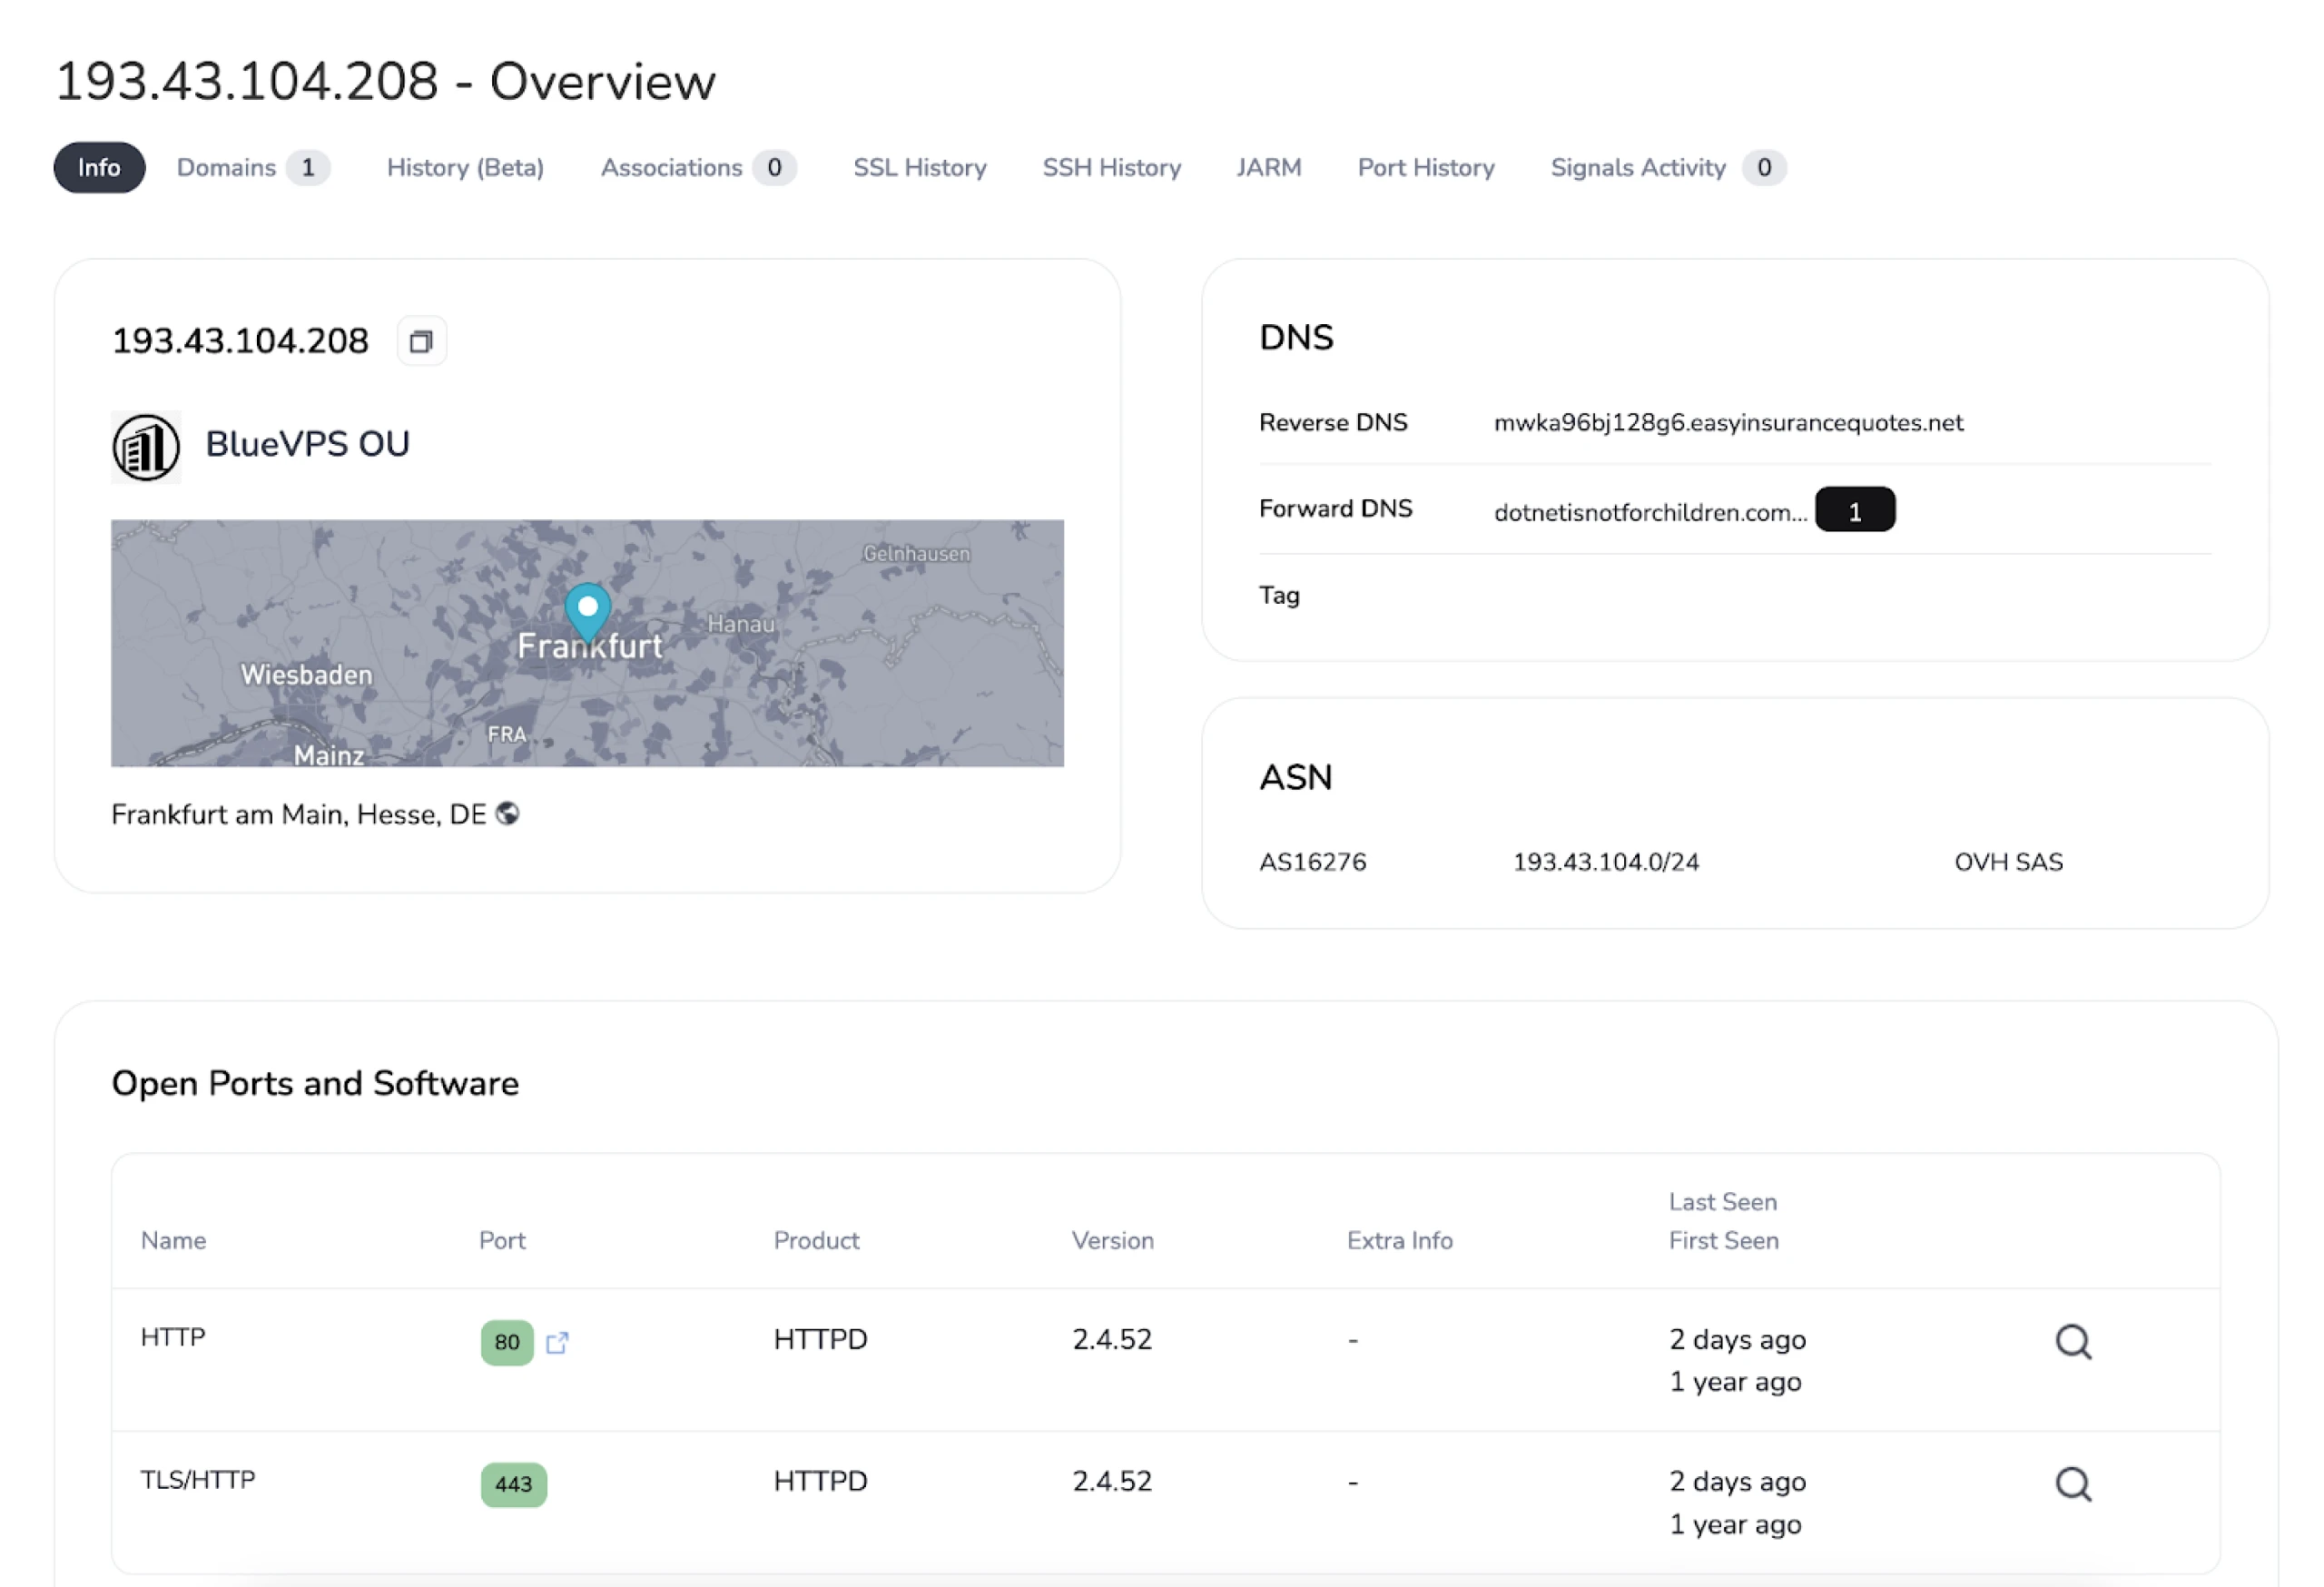This screenshot has width=2324, height=1587.
Task: Click the OVH SAS organization name
Action: coord(2008,862)
